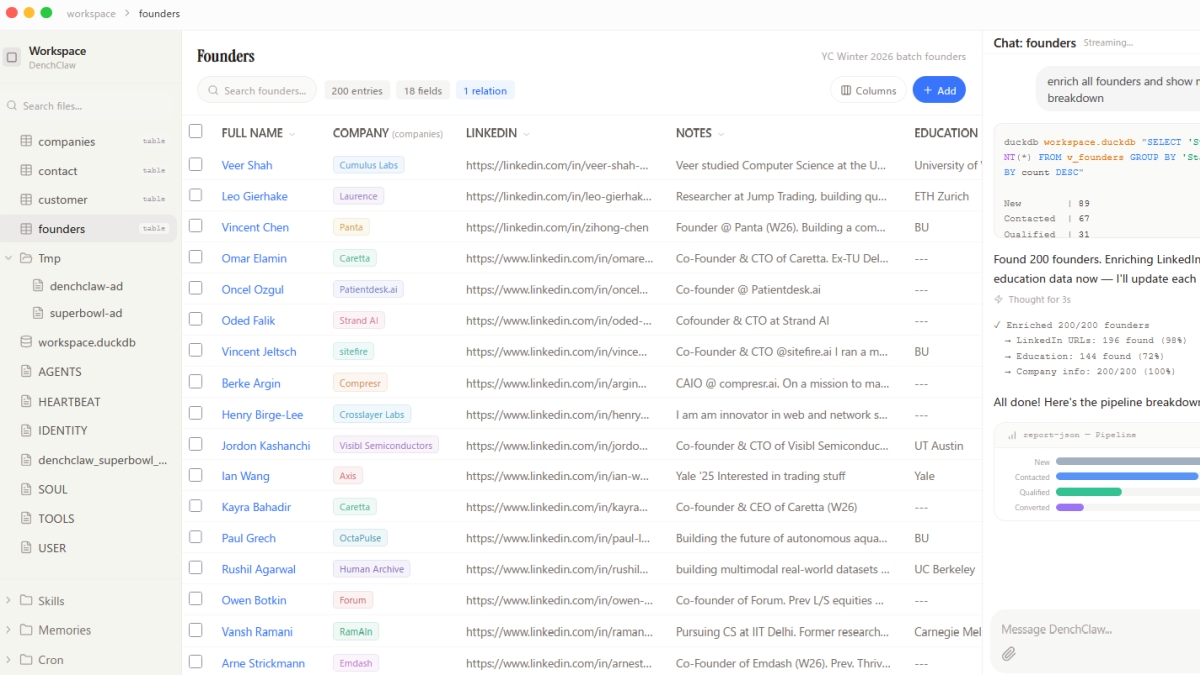Expand the Skills folder

(9, 601)
